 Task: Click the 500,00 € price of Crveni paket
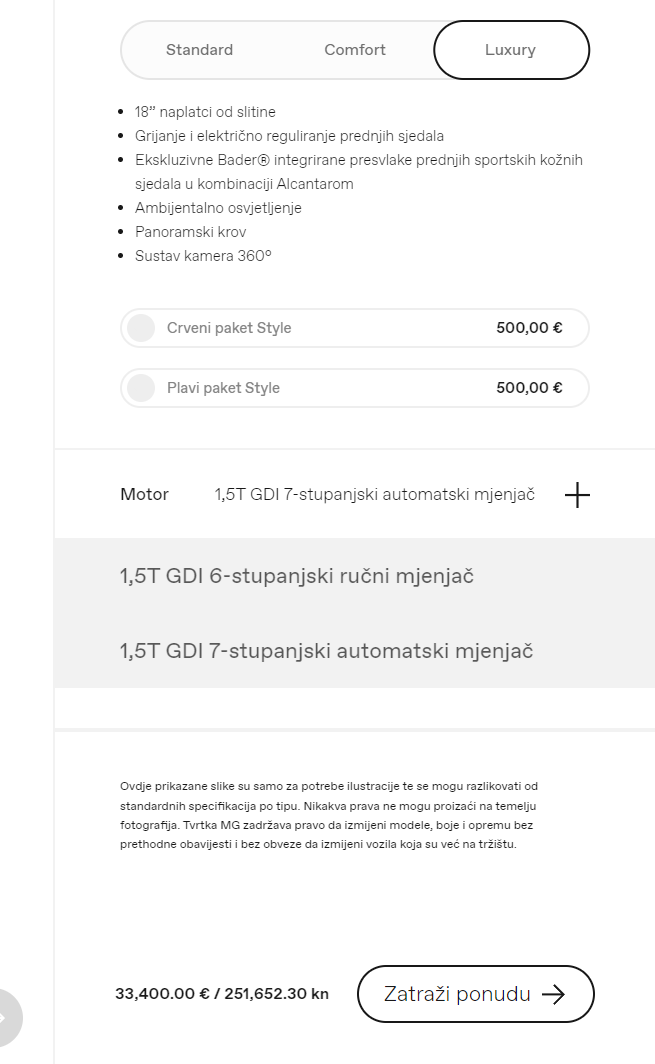point(529,328)
